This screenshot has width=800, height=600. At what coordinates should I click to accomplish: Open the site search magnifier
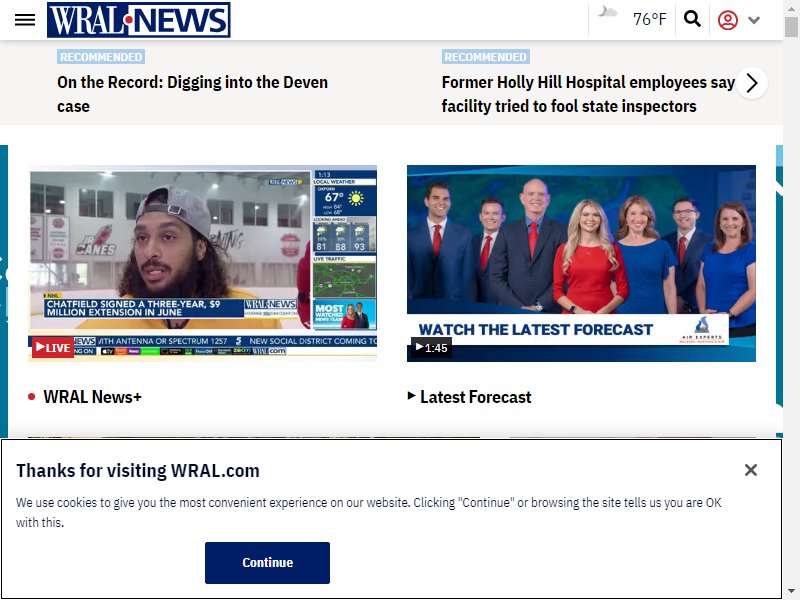click(x=692, y=19)
